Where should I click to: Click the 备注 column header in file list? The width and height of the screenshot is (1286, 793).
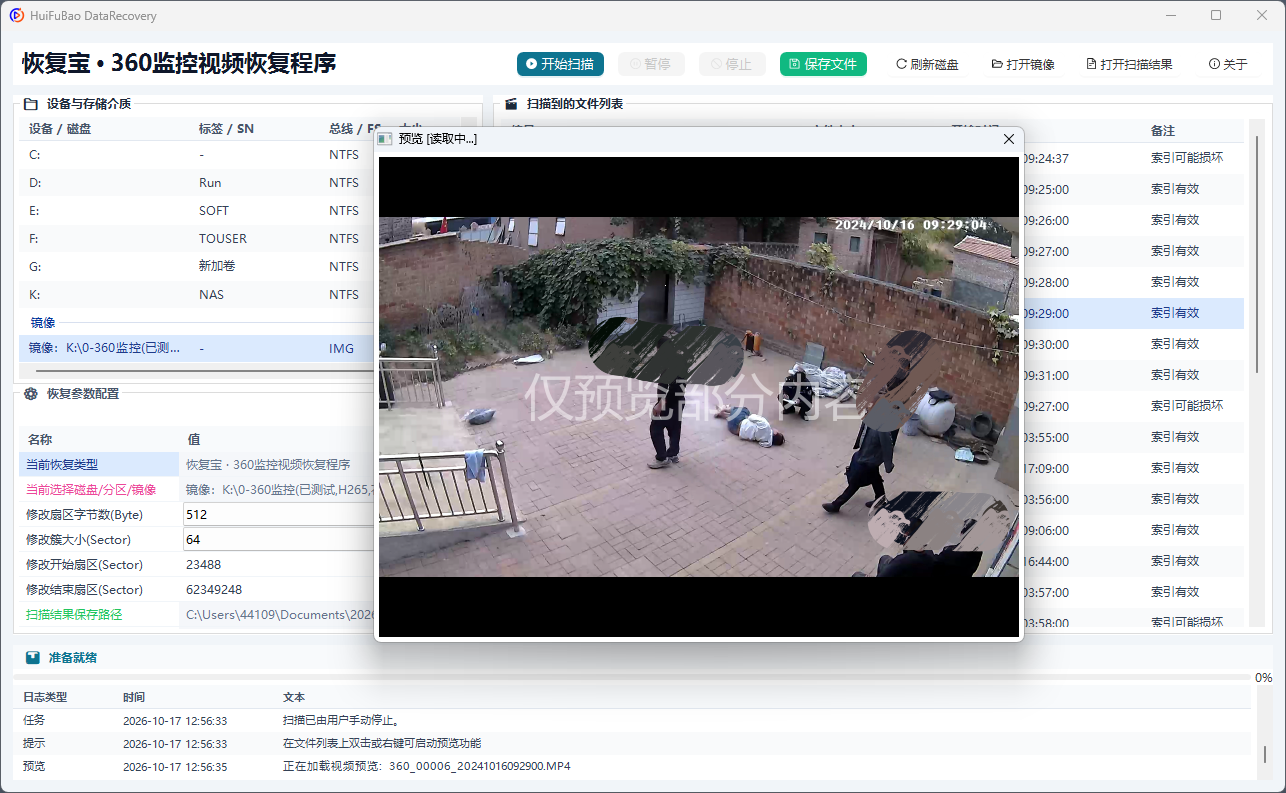pos(1163,131)
